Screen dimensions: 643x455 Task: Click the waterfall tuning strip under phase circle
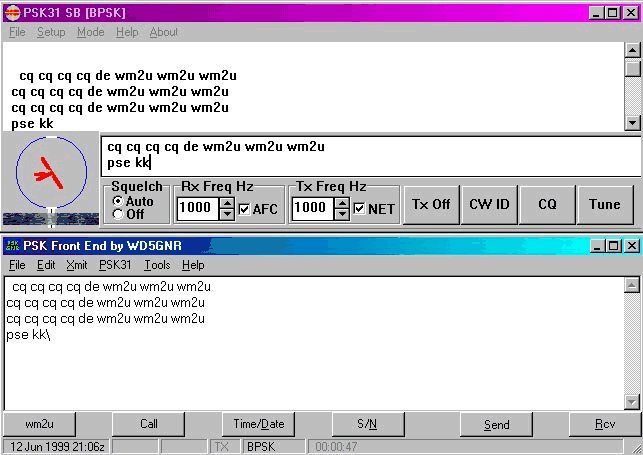51,218
